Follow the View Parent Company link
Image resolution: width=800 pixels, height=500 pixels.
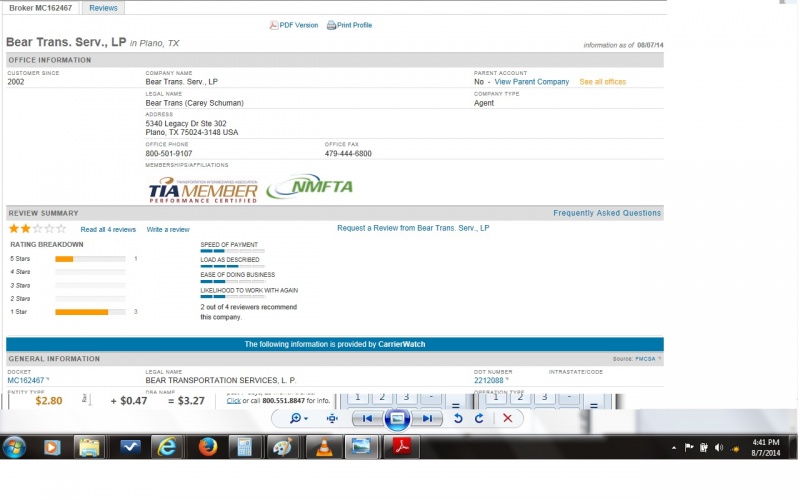click(x=532, y=82)
